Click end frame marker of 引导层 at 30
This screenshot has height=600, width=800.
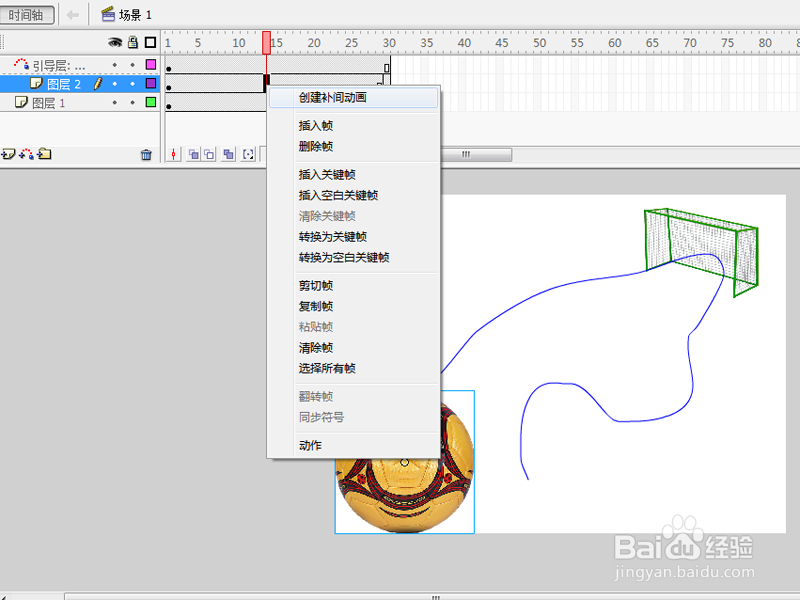387,67
